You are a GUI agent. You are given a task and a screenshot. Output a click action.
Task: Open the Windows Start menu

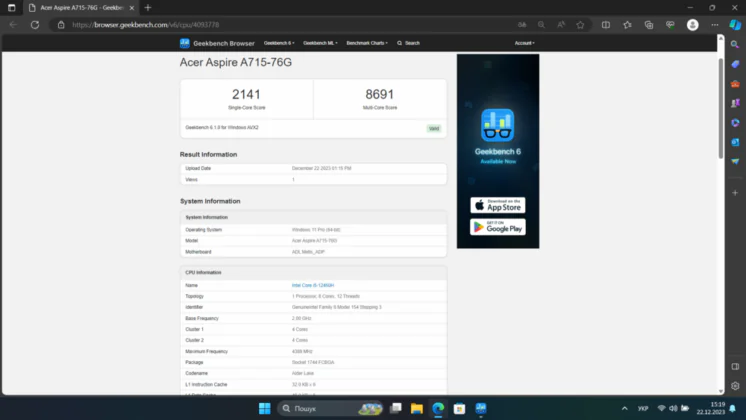(x=265, y=408)
